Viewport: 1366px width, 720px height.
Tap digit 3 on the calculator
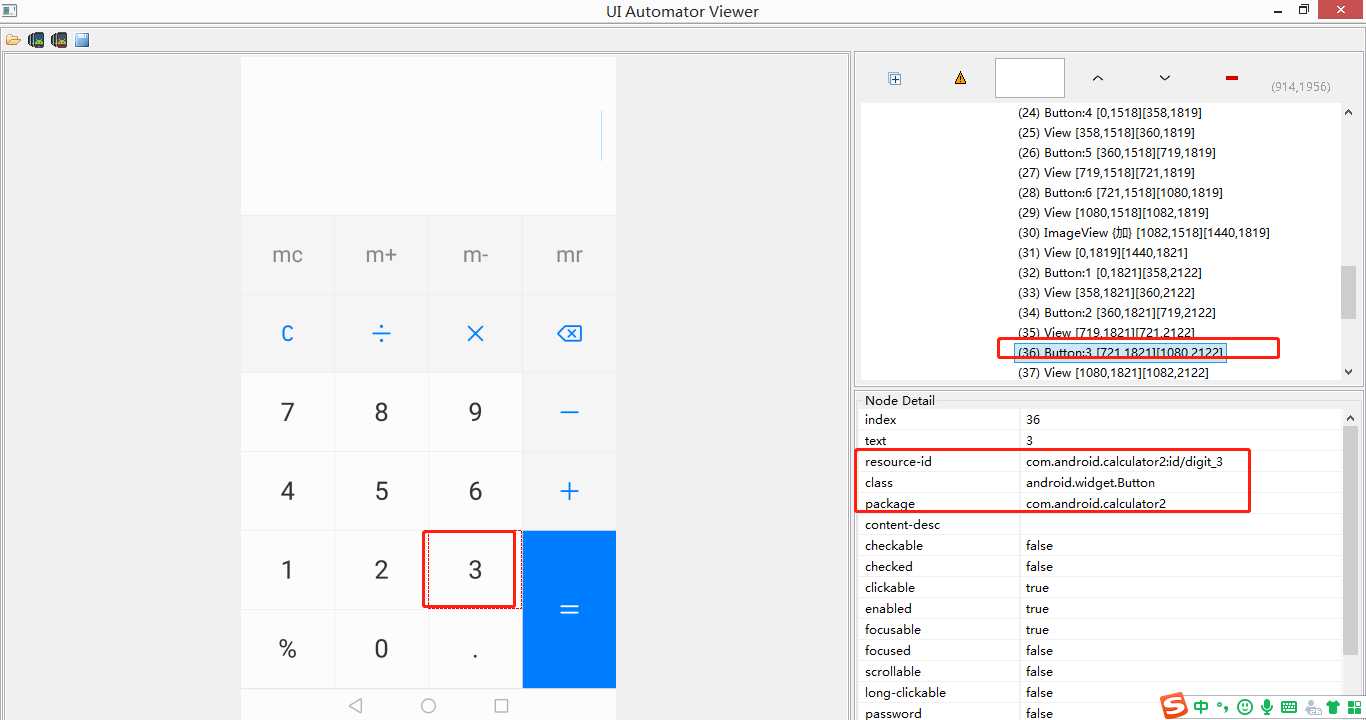click(x=475, y=570)
